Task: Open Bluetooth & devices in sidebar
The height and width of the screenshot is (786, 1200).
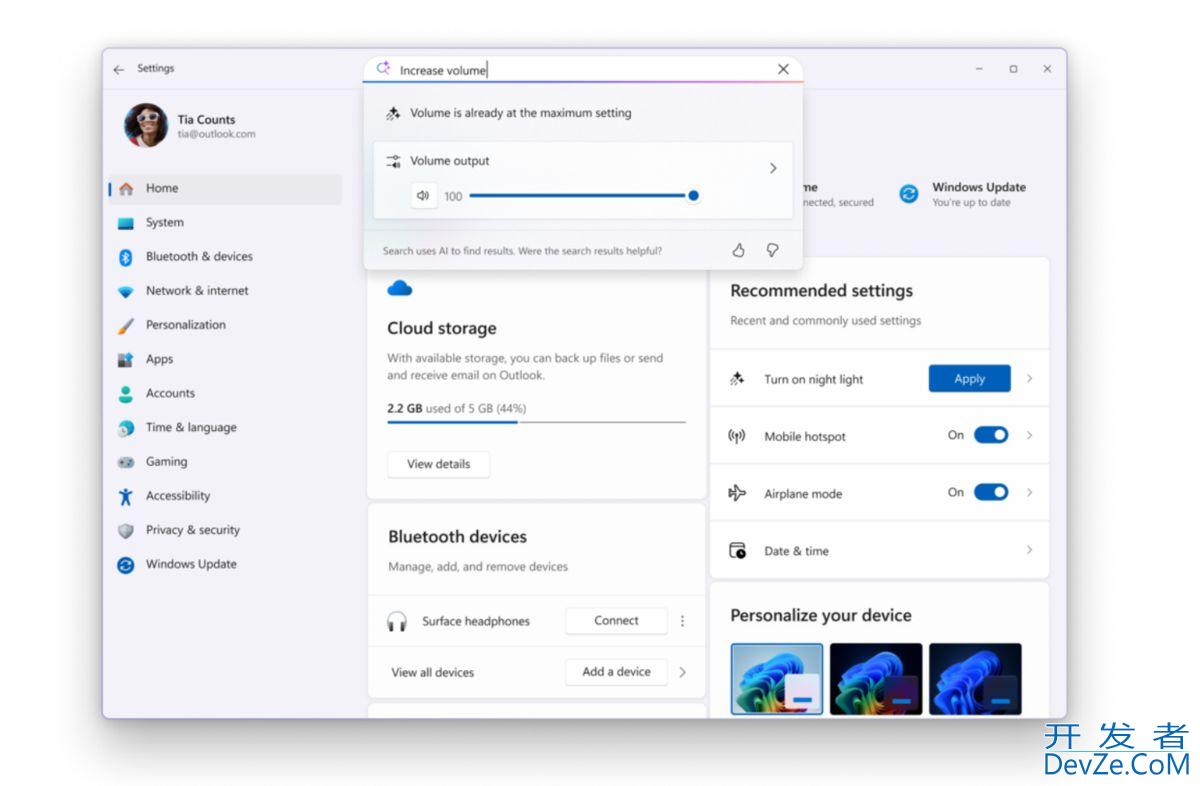Action: pos(199,257)
